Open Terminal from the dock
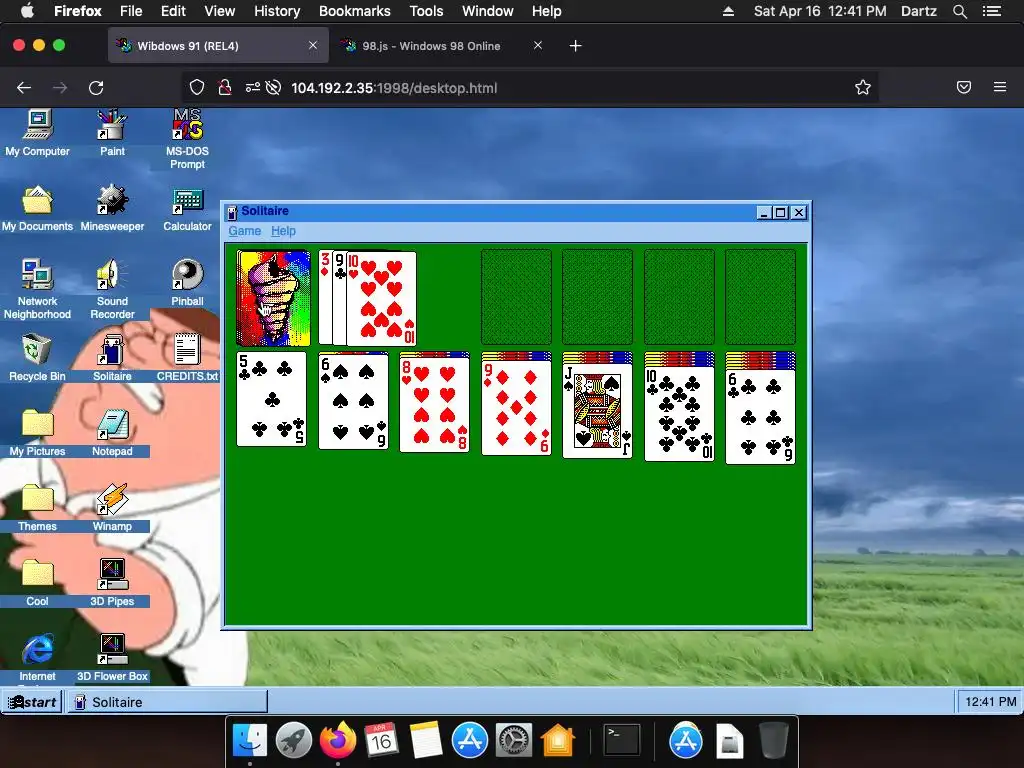The image size is (1024, 768). 621,741
